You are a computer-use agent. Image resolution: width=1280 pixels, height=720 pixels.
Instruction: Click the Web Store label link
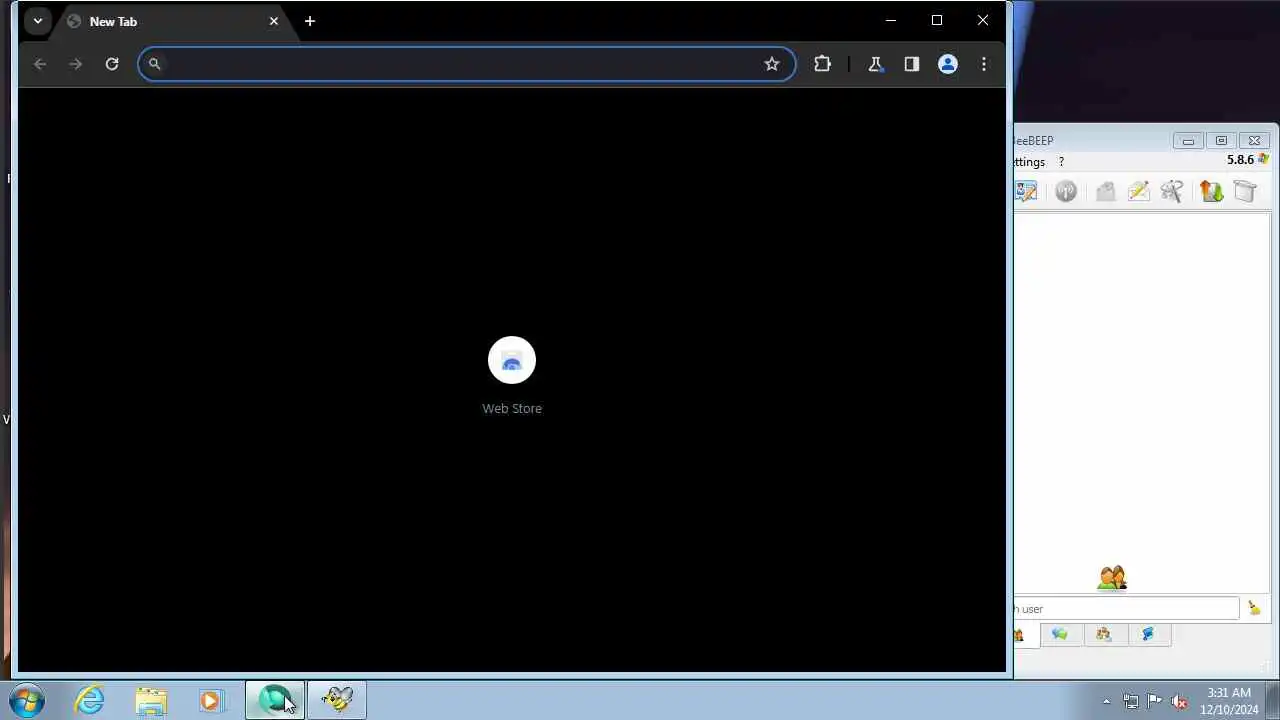point(512,408)
